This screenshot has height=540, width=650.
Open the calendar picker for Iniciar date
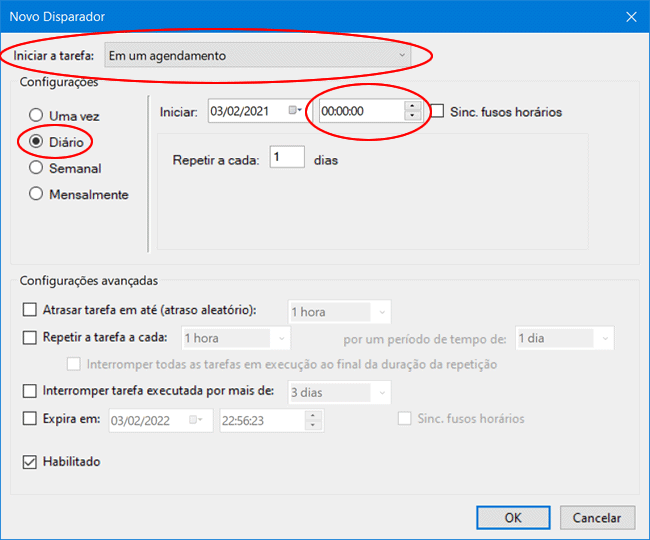click(295, 110)
